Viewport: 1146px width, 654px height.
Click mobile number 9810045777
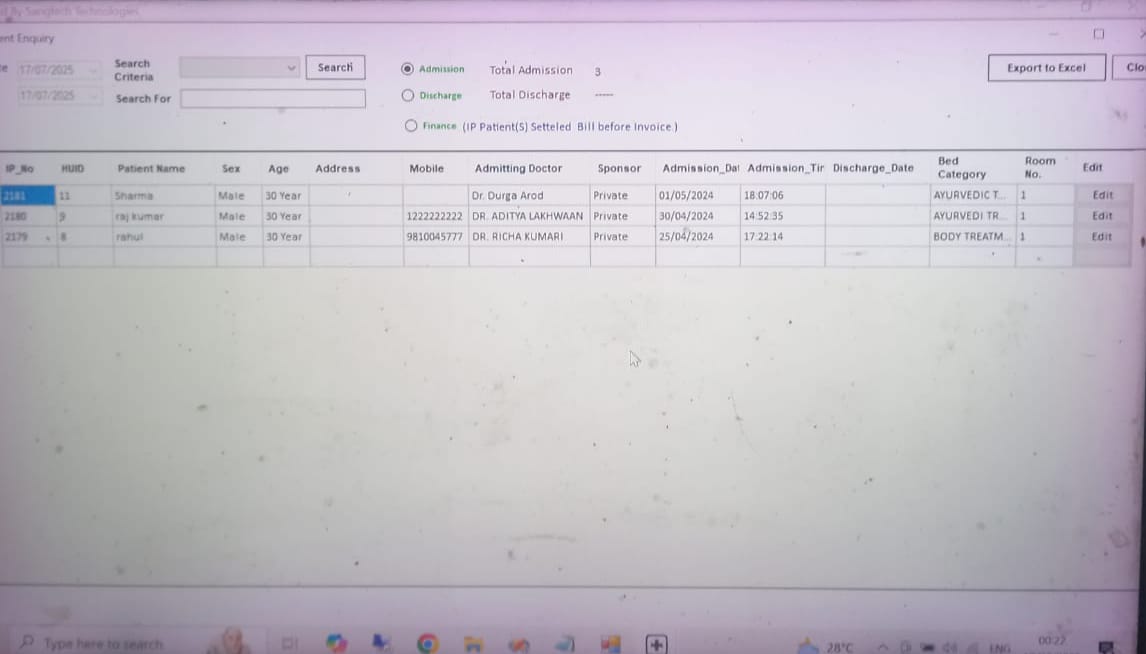(x=434, y=237)
